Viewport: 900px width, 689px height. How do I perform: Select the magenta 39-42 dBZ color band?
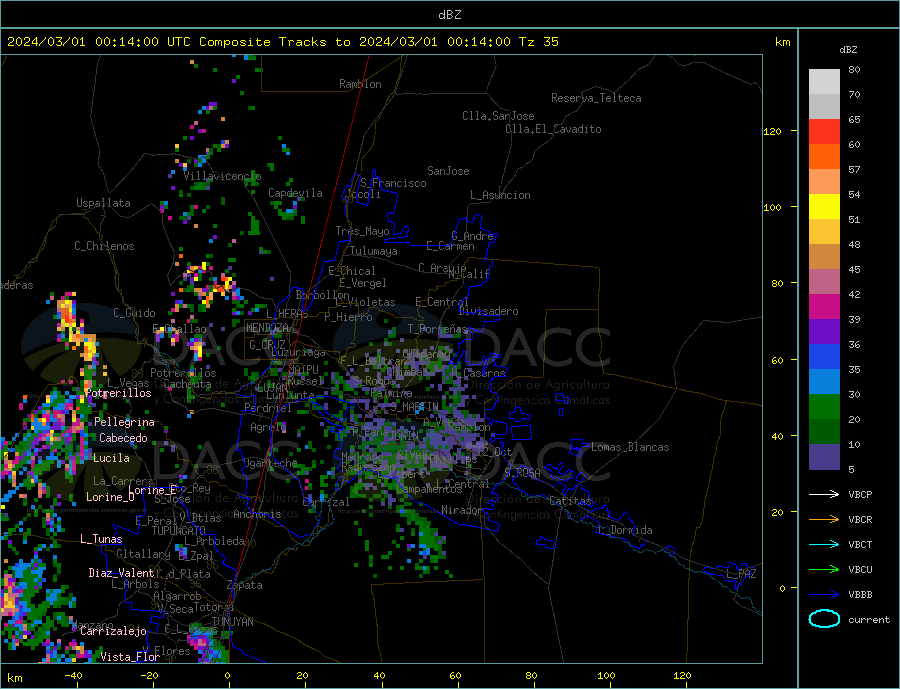824,307
